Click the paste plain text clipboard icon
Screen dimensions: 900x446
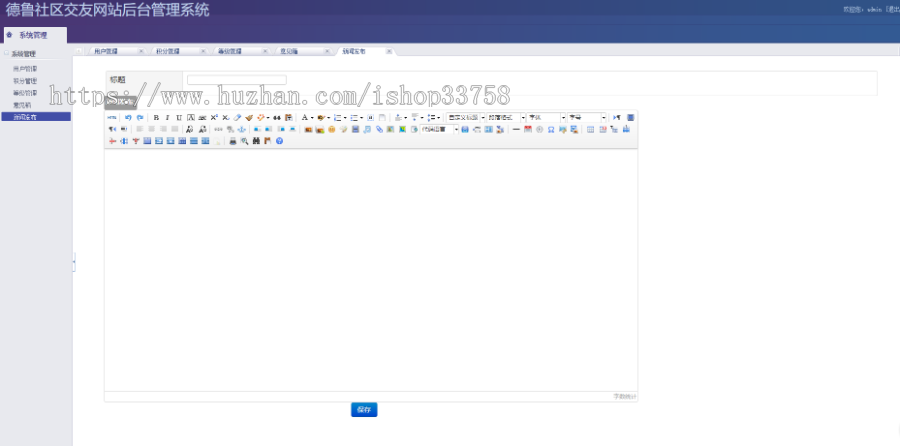pyautogui.click(x=289, y=118)
